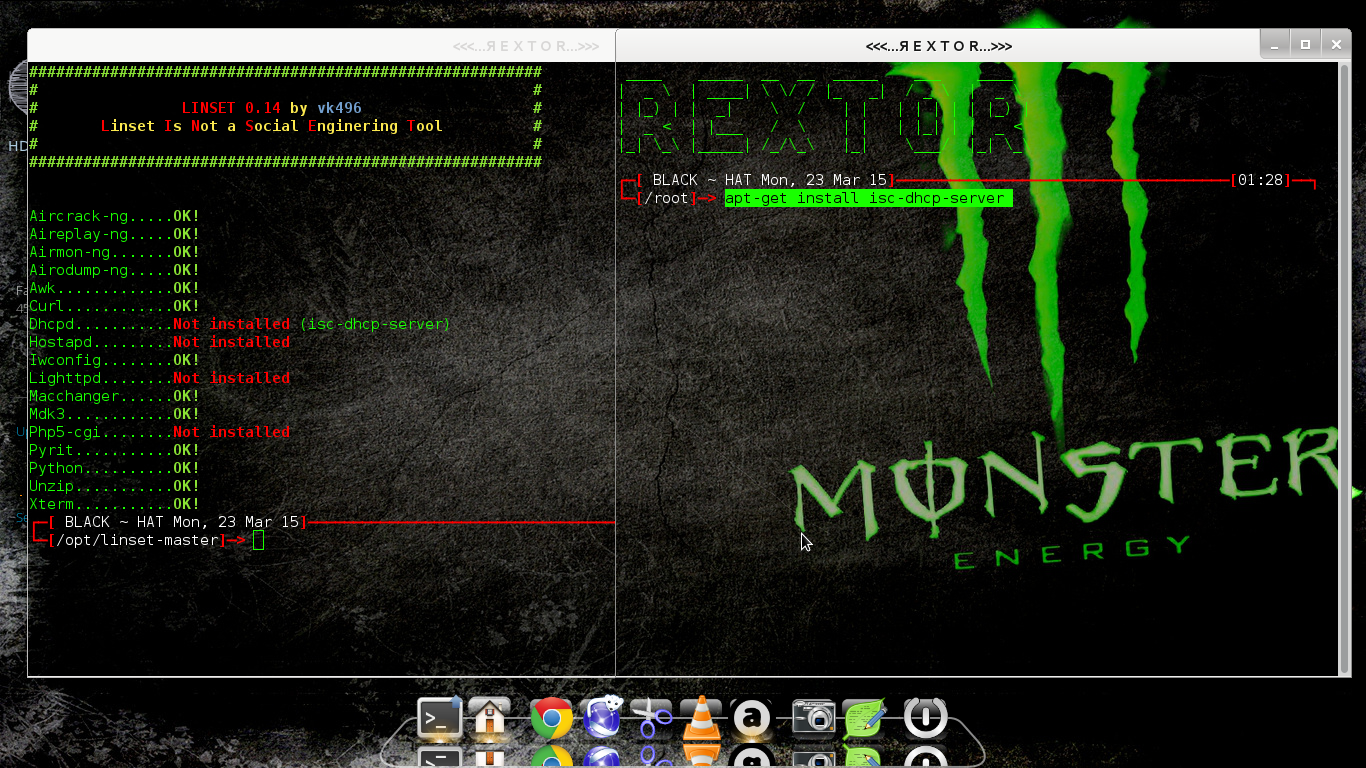
Task: Click the REXTOR ASCII art banner
Action: click(x=822, y=117)
